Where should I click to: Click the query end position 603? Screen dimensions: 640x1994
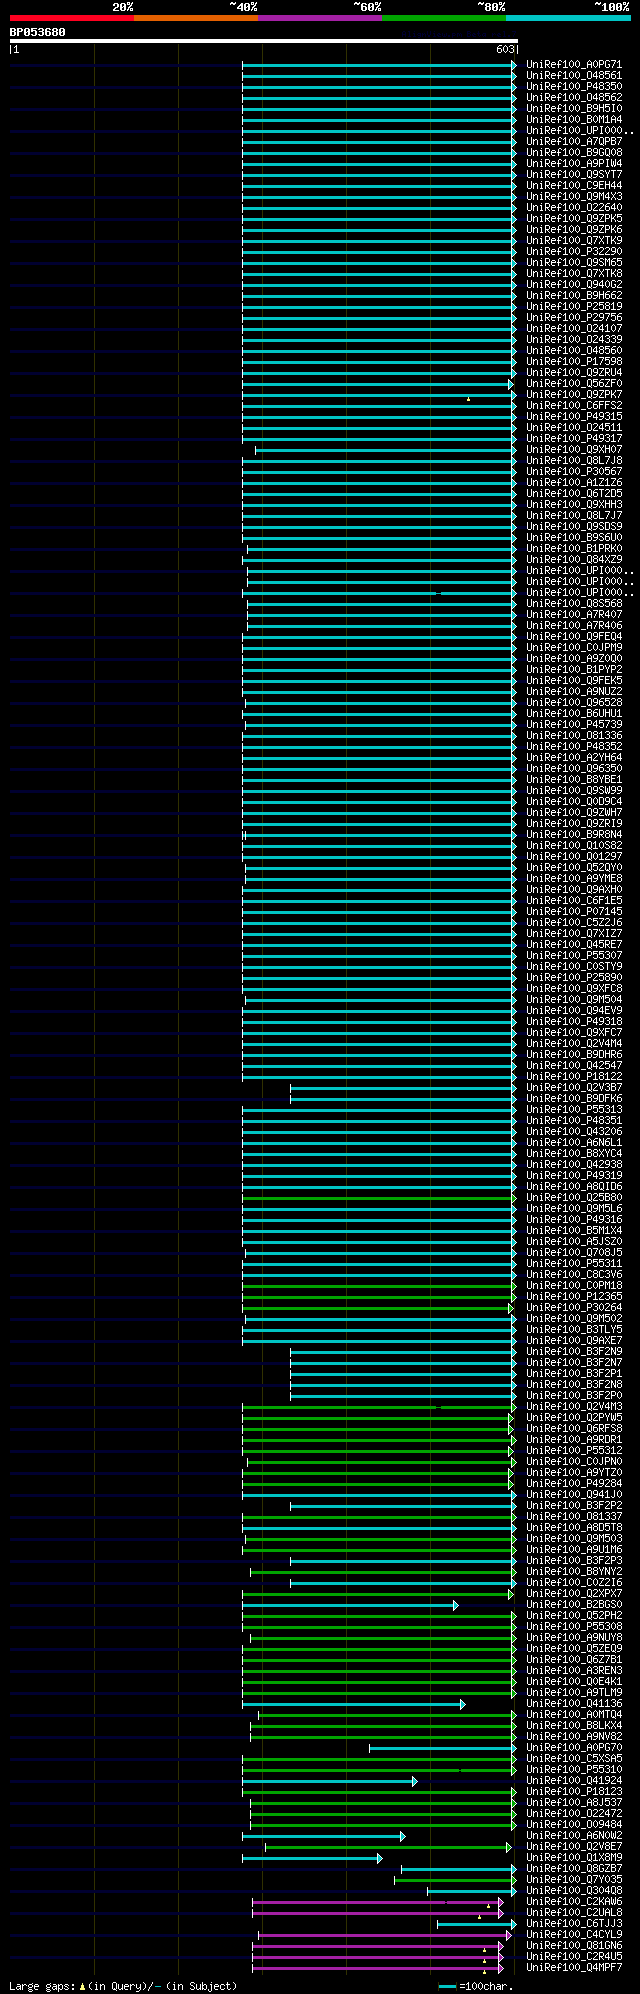(505, 49)
